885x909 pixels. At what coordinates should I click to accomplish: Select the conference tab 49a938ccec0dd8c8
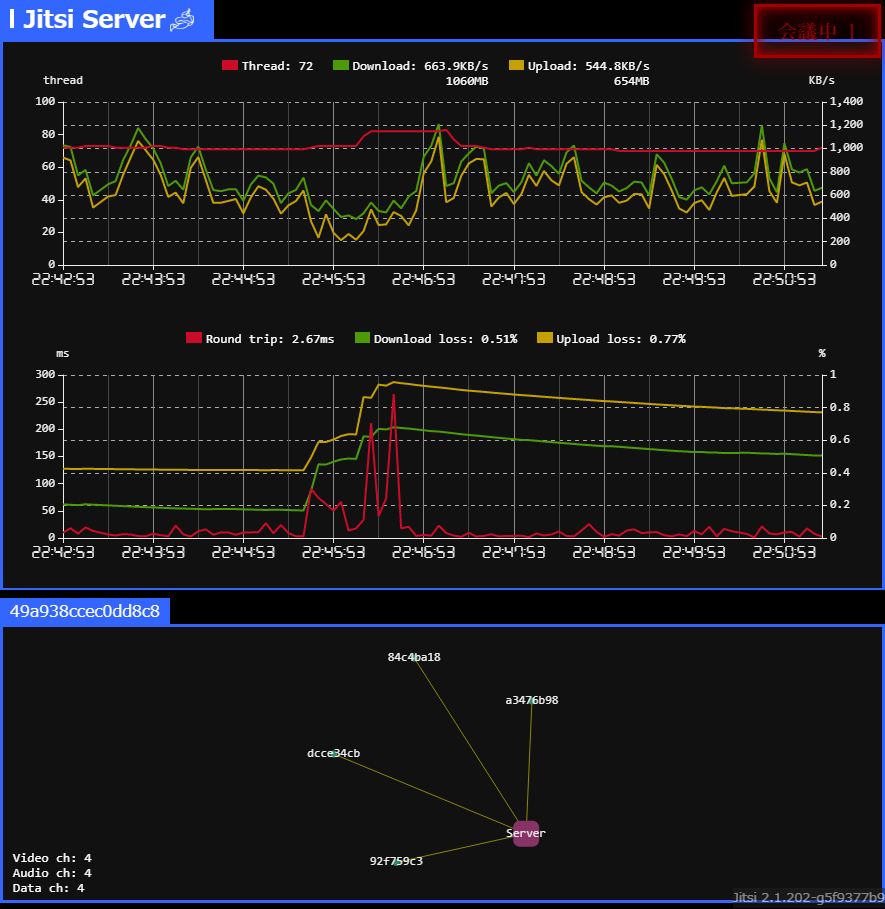tap(85, 612)
